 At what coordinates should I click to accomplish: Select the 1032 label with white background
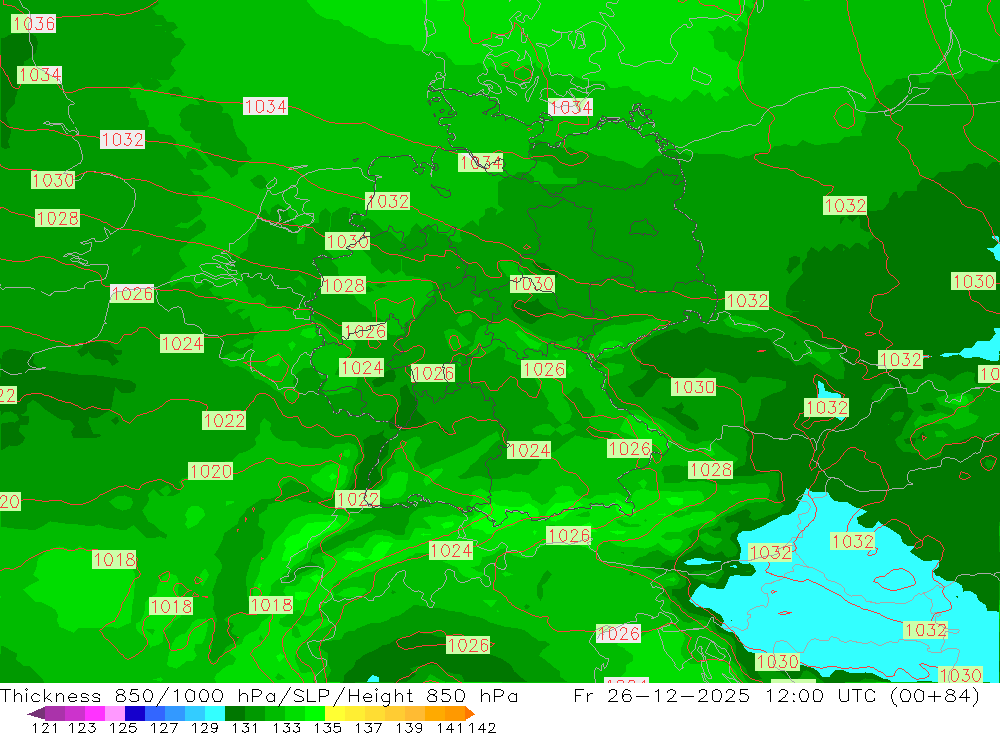122,139
